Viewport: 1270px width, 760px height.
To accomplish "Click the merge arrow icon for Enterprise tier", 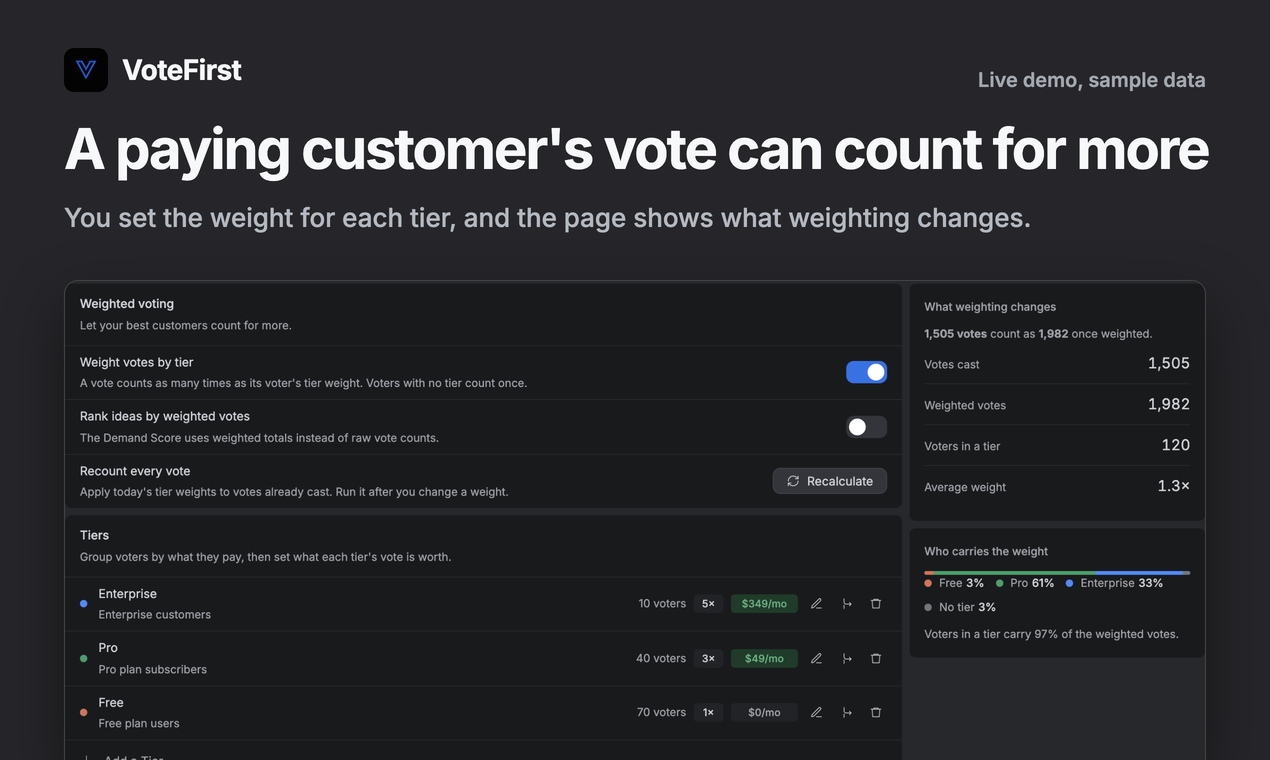I will [847, 604].
